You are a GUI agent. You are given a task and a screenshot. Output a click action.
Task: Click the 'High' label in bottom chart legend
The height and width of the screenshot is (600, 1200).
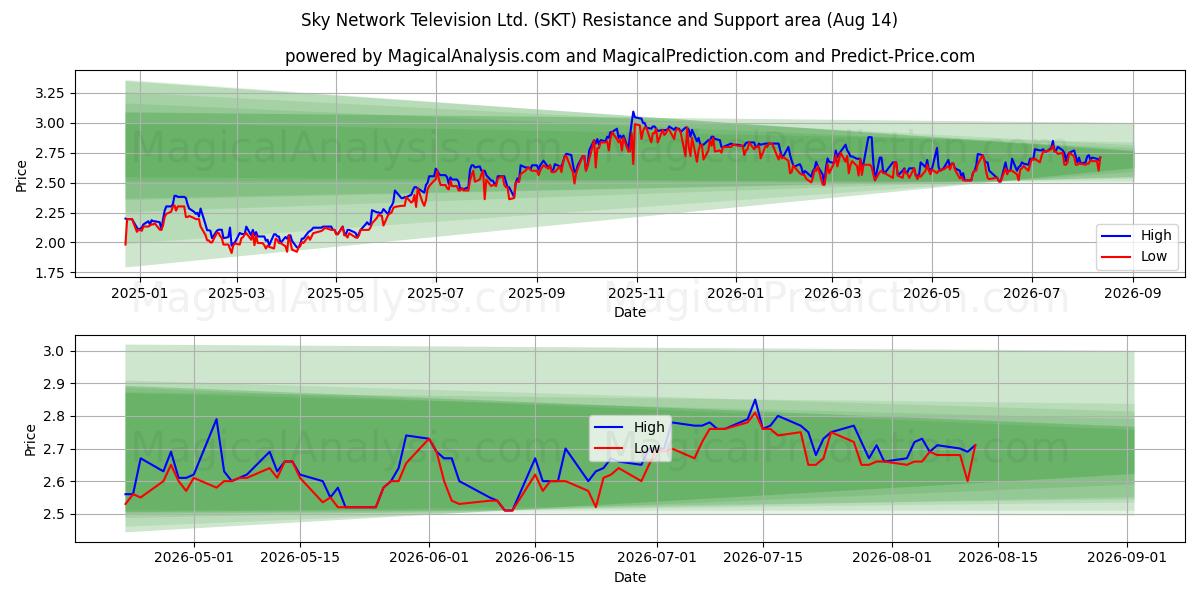[x=649, y=427]
